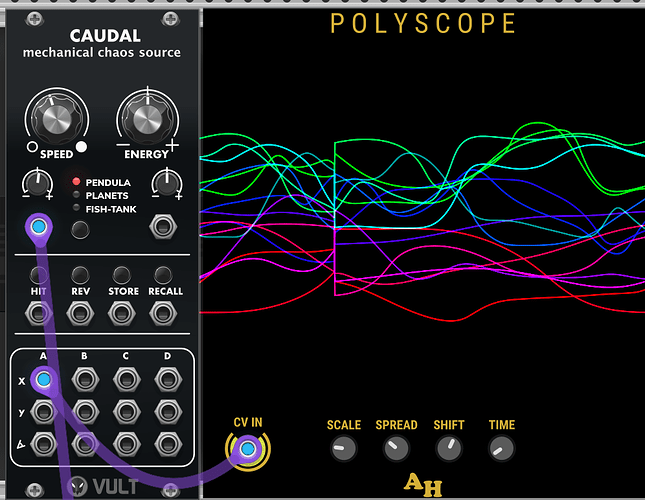Click the REV trigger input jack
Image resolution: width=645 pixels, height=500 pixels.
pyautogui.click(x=80, y=314)
